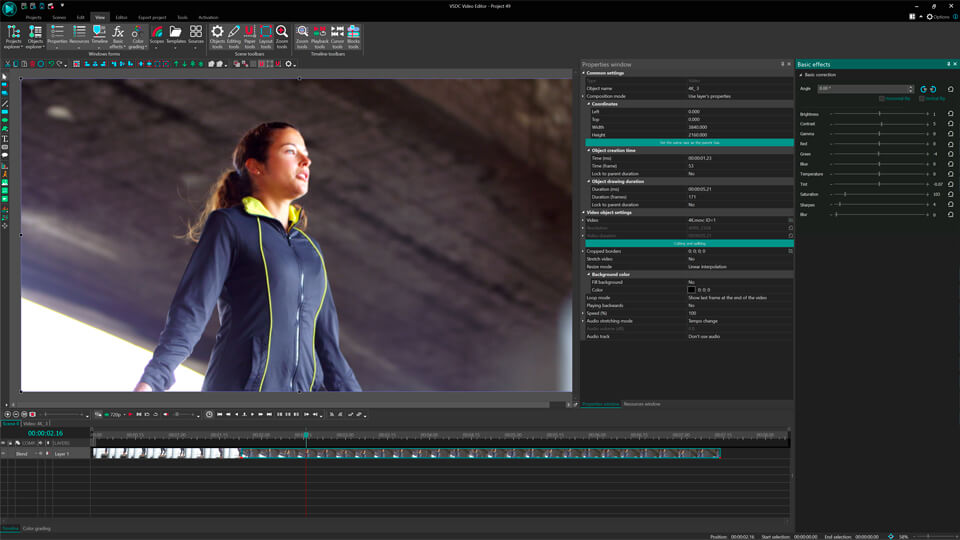
Task: Enable the Vertical flip checkbox
Action: tap(921, 99)
